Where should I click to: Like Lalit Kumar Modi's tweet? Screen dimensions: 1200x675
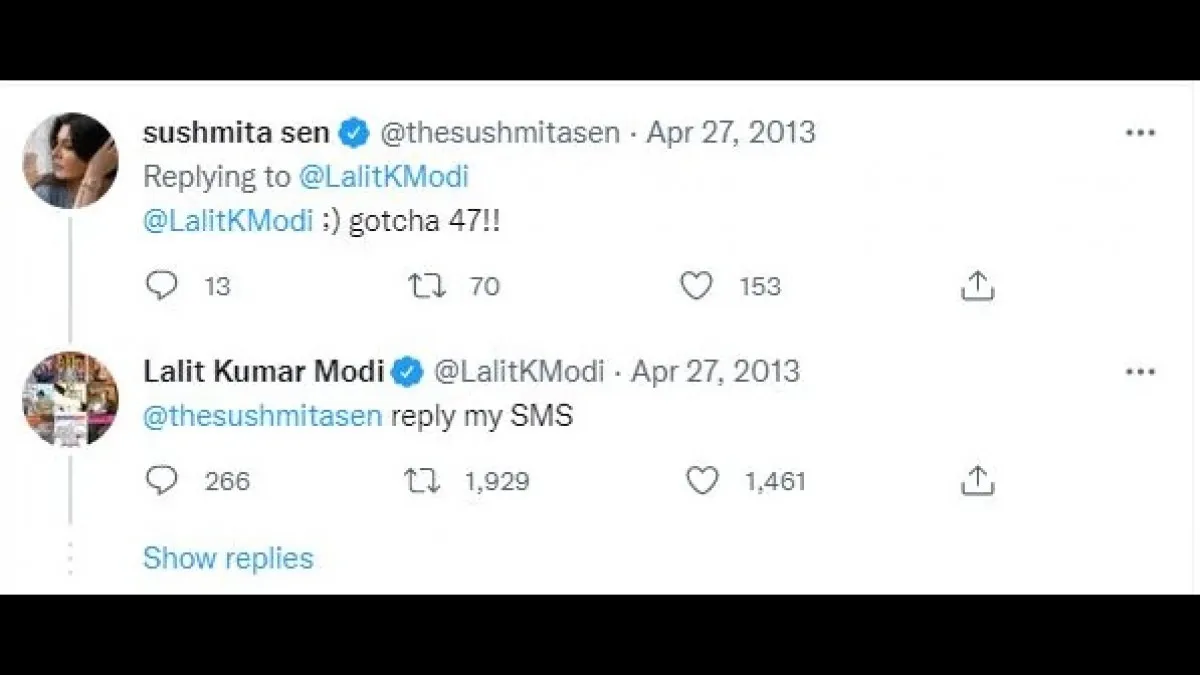click(x=703, y=480)
